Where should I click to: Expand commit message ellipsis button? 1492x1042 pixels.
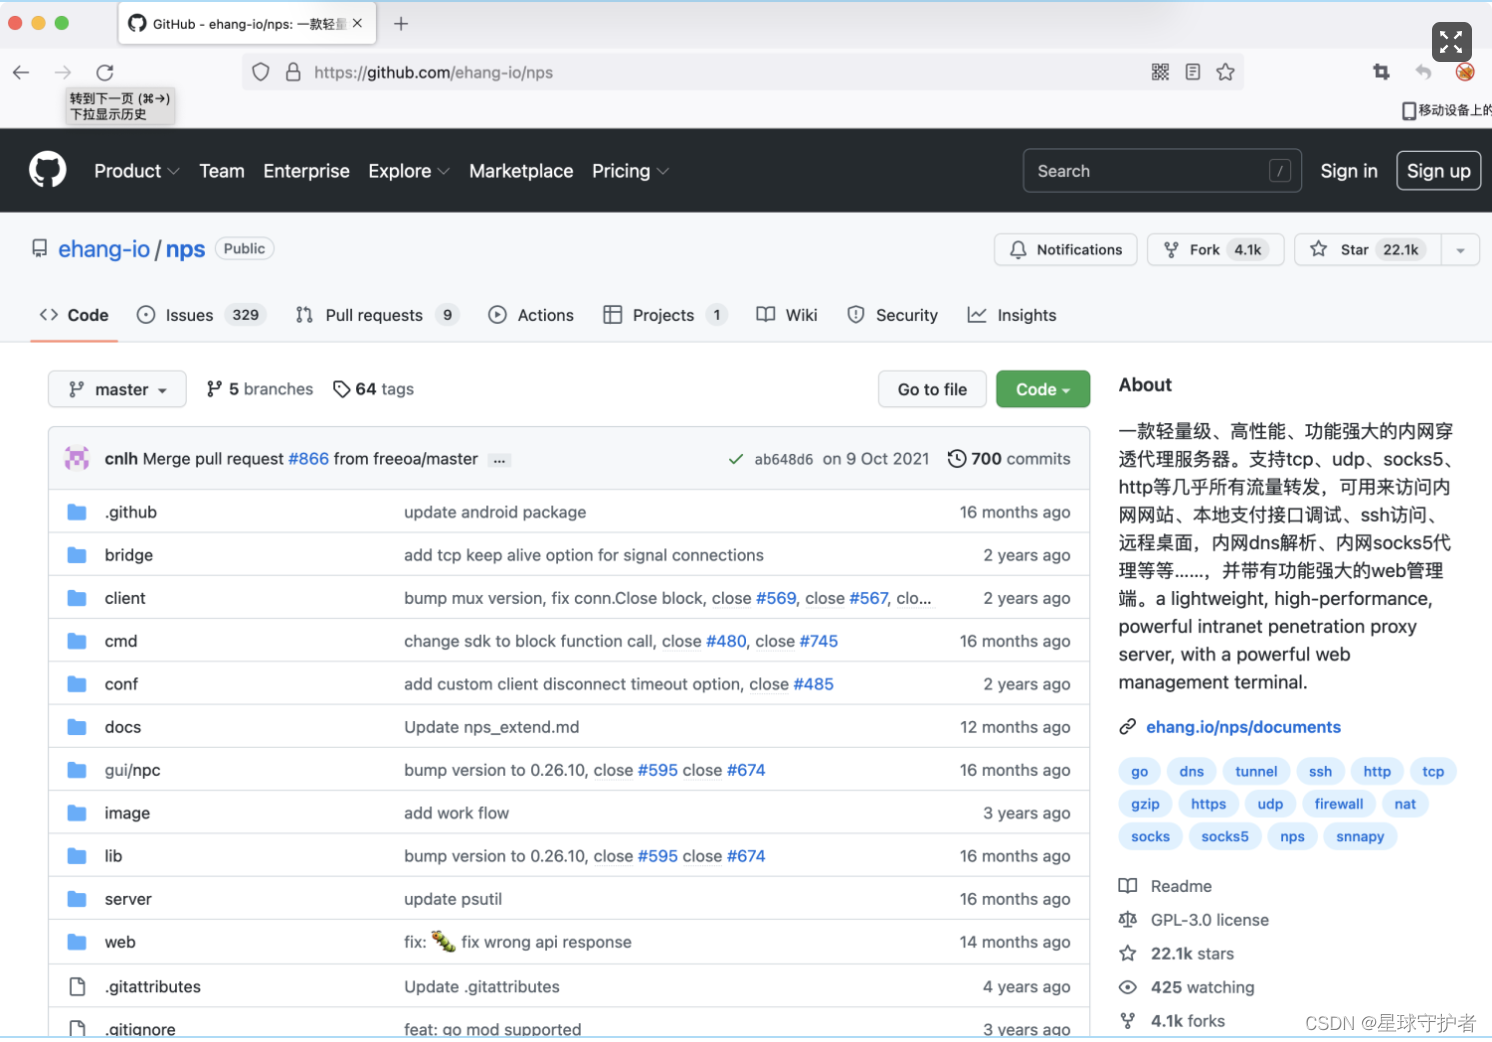tap(499, 460)
